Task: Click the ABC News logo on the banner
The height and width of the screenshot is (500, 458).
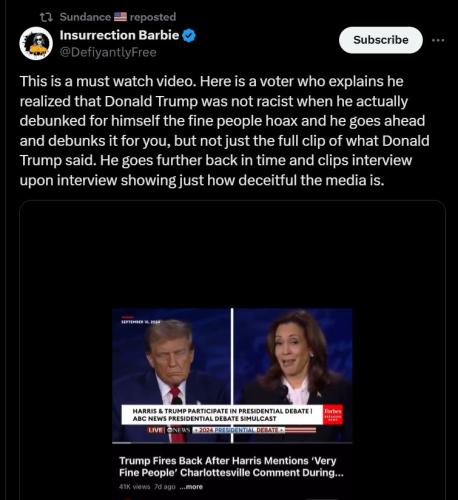Action: click(x=179, y=430)
